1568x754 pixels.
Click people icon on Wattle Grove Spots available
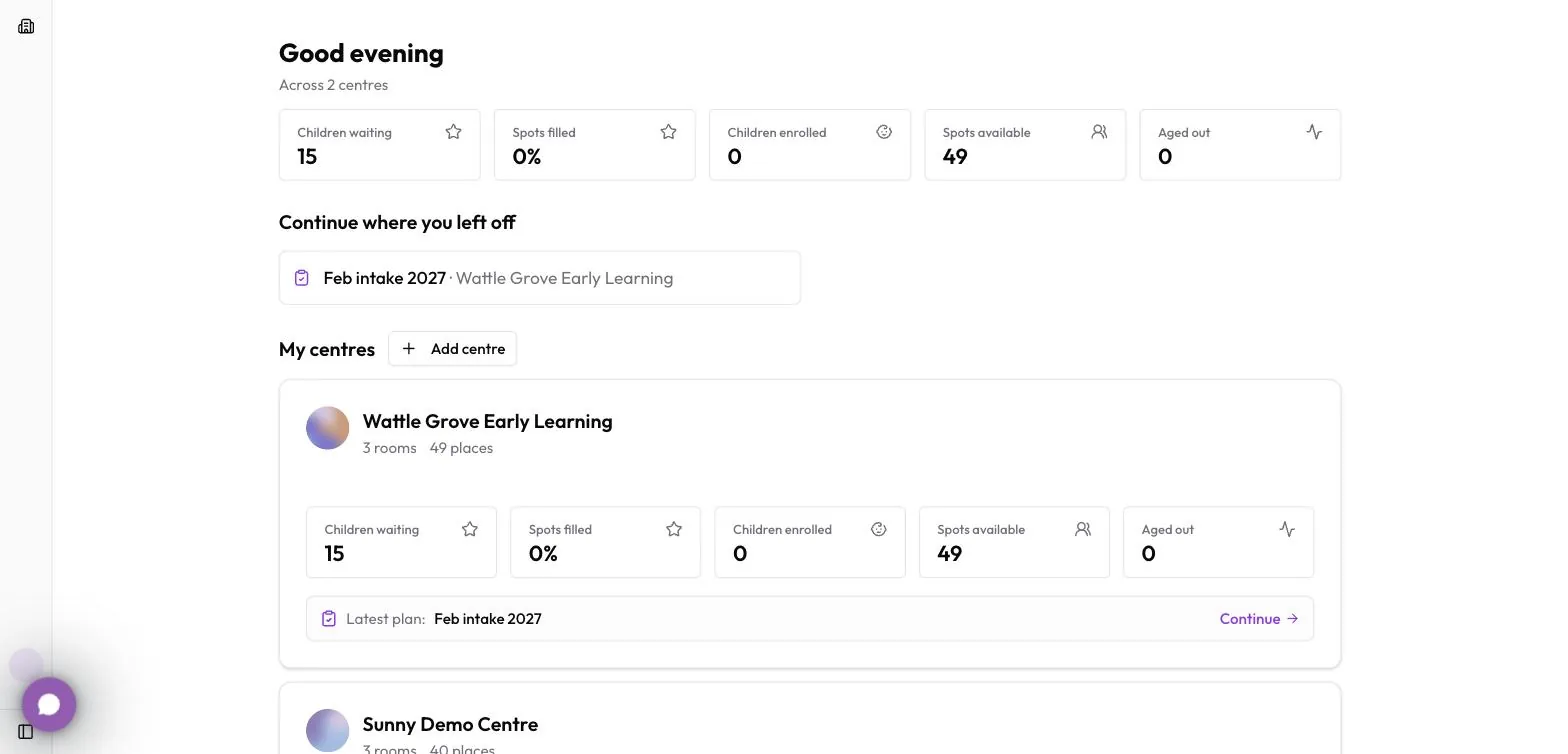pyautogui.click(x=1083, y=529)
